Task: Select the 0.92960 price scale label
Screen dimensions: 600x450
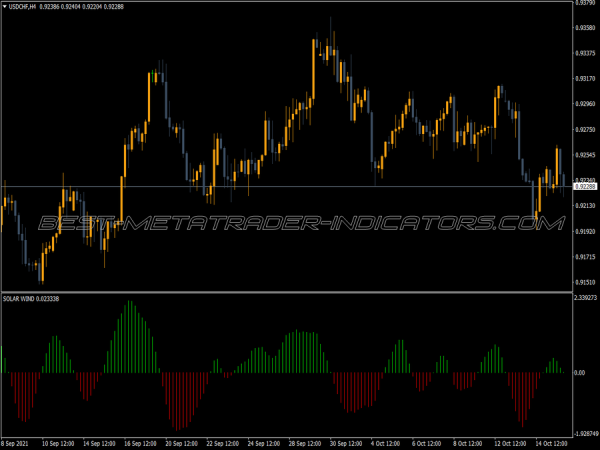Action: tap(585, 104)
